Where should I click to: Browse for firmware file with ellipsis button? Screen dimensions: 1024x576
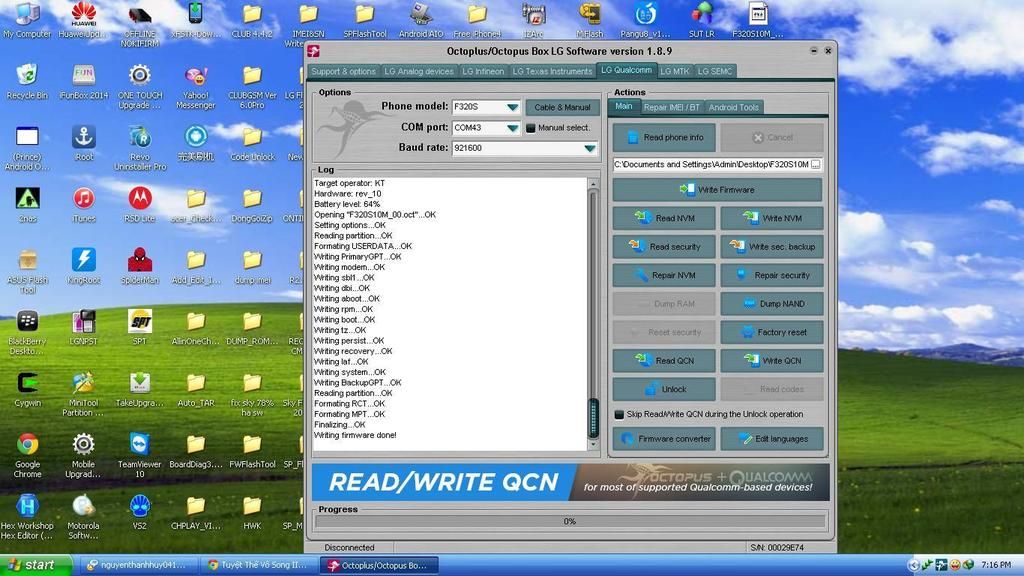pos(816,165)
